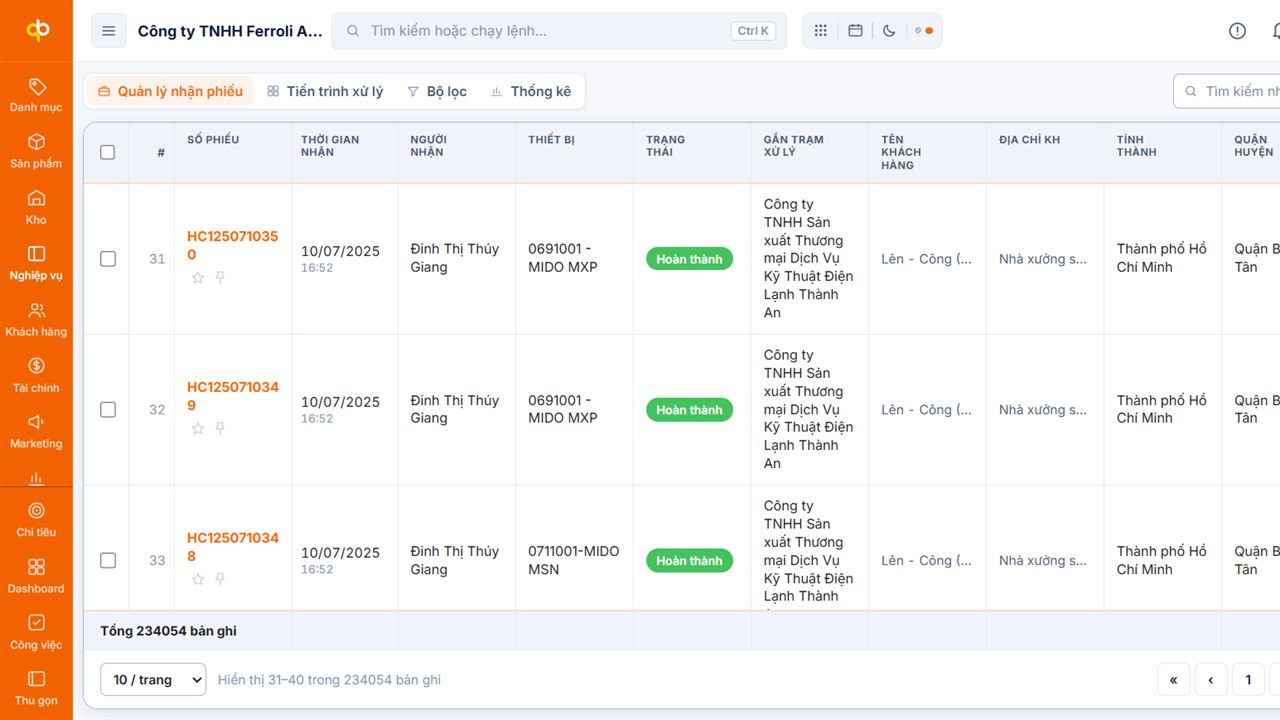The image size is (1280, 720).
Task: Open Danh mục in the sidebar
Action: point(36,95)
